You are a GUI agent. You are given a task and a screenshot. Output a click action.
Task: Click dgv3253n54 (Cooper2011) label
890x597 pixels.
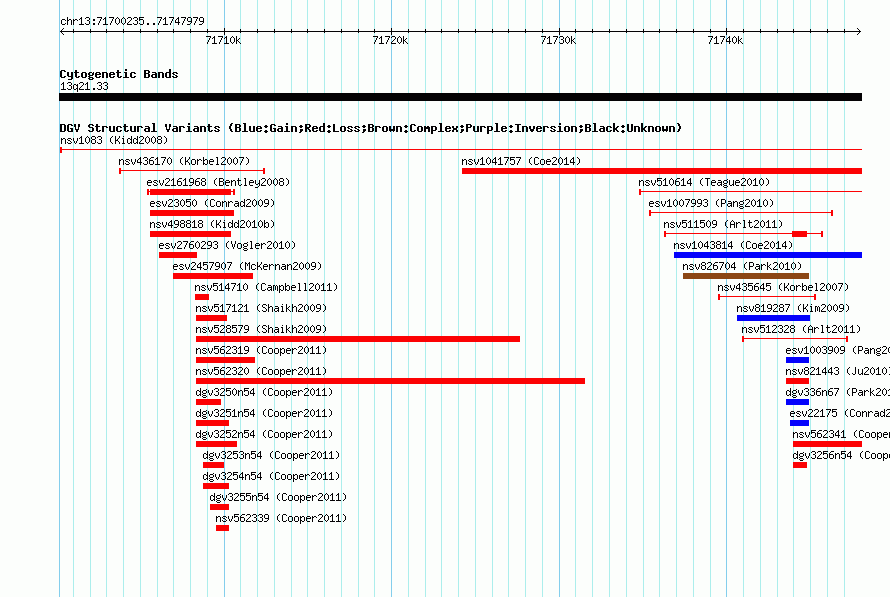271,455
